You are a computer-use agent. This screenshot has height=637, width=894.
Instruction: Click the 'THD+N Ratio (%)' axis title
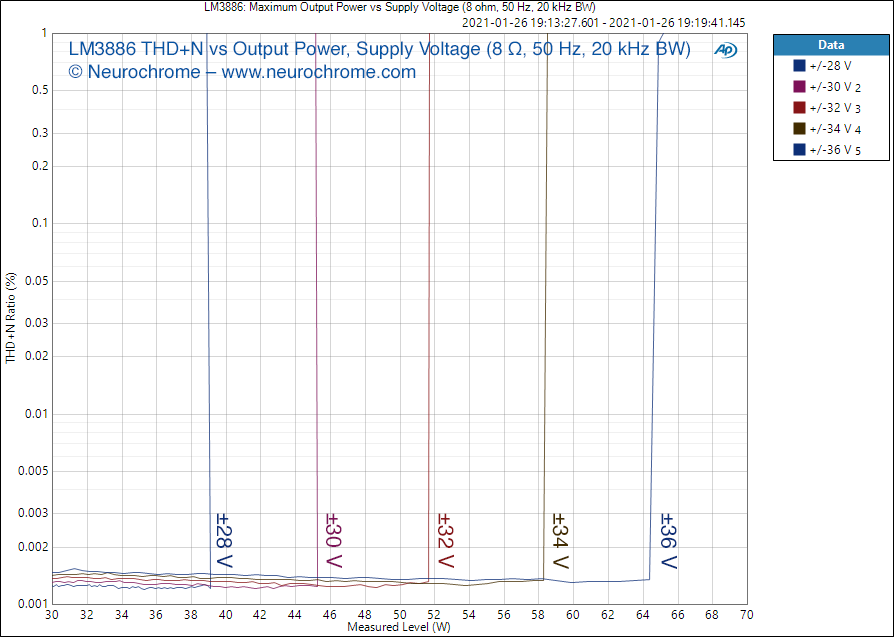pos(11,318)
